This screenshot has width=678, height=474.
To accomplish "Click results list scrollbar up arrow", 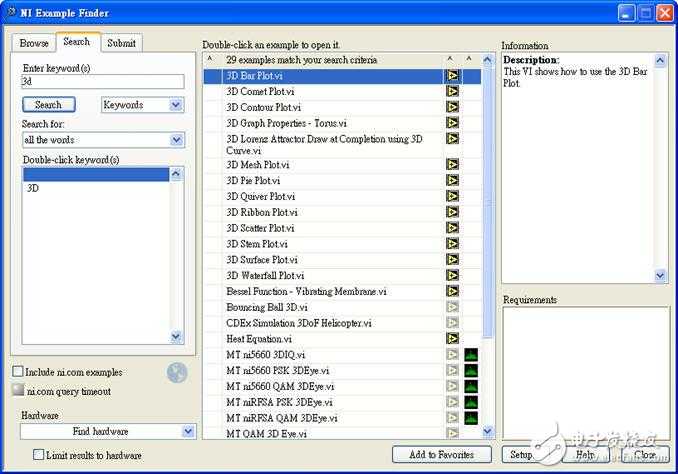I will click(488, 60).
